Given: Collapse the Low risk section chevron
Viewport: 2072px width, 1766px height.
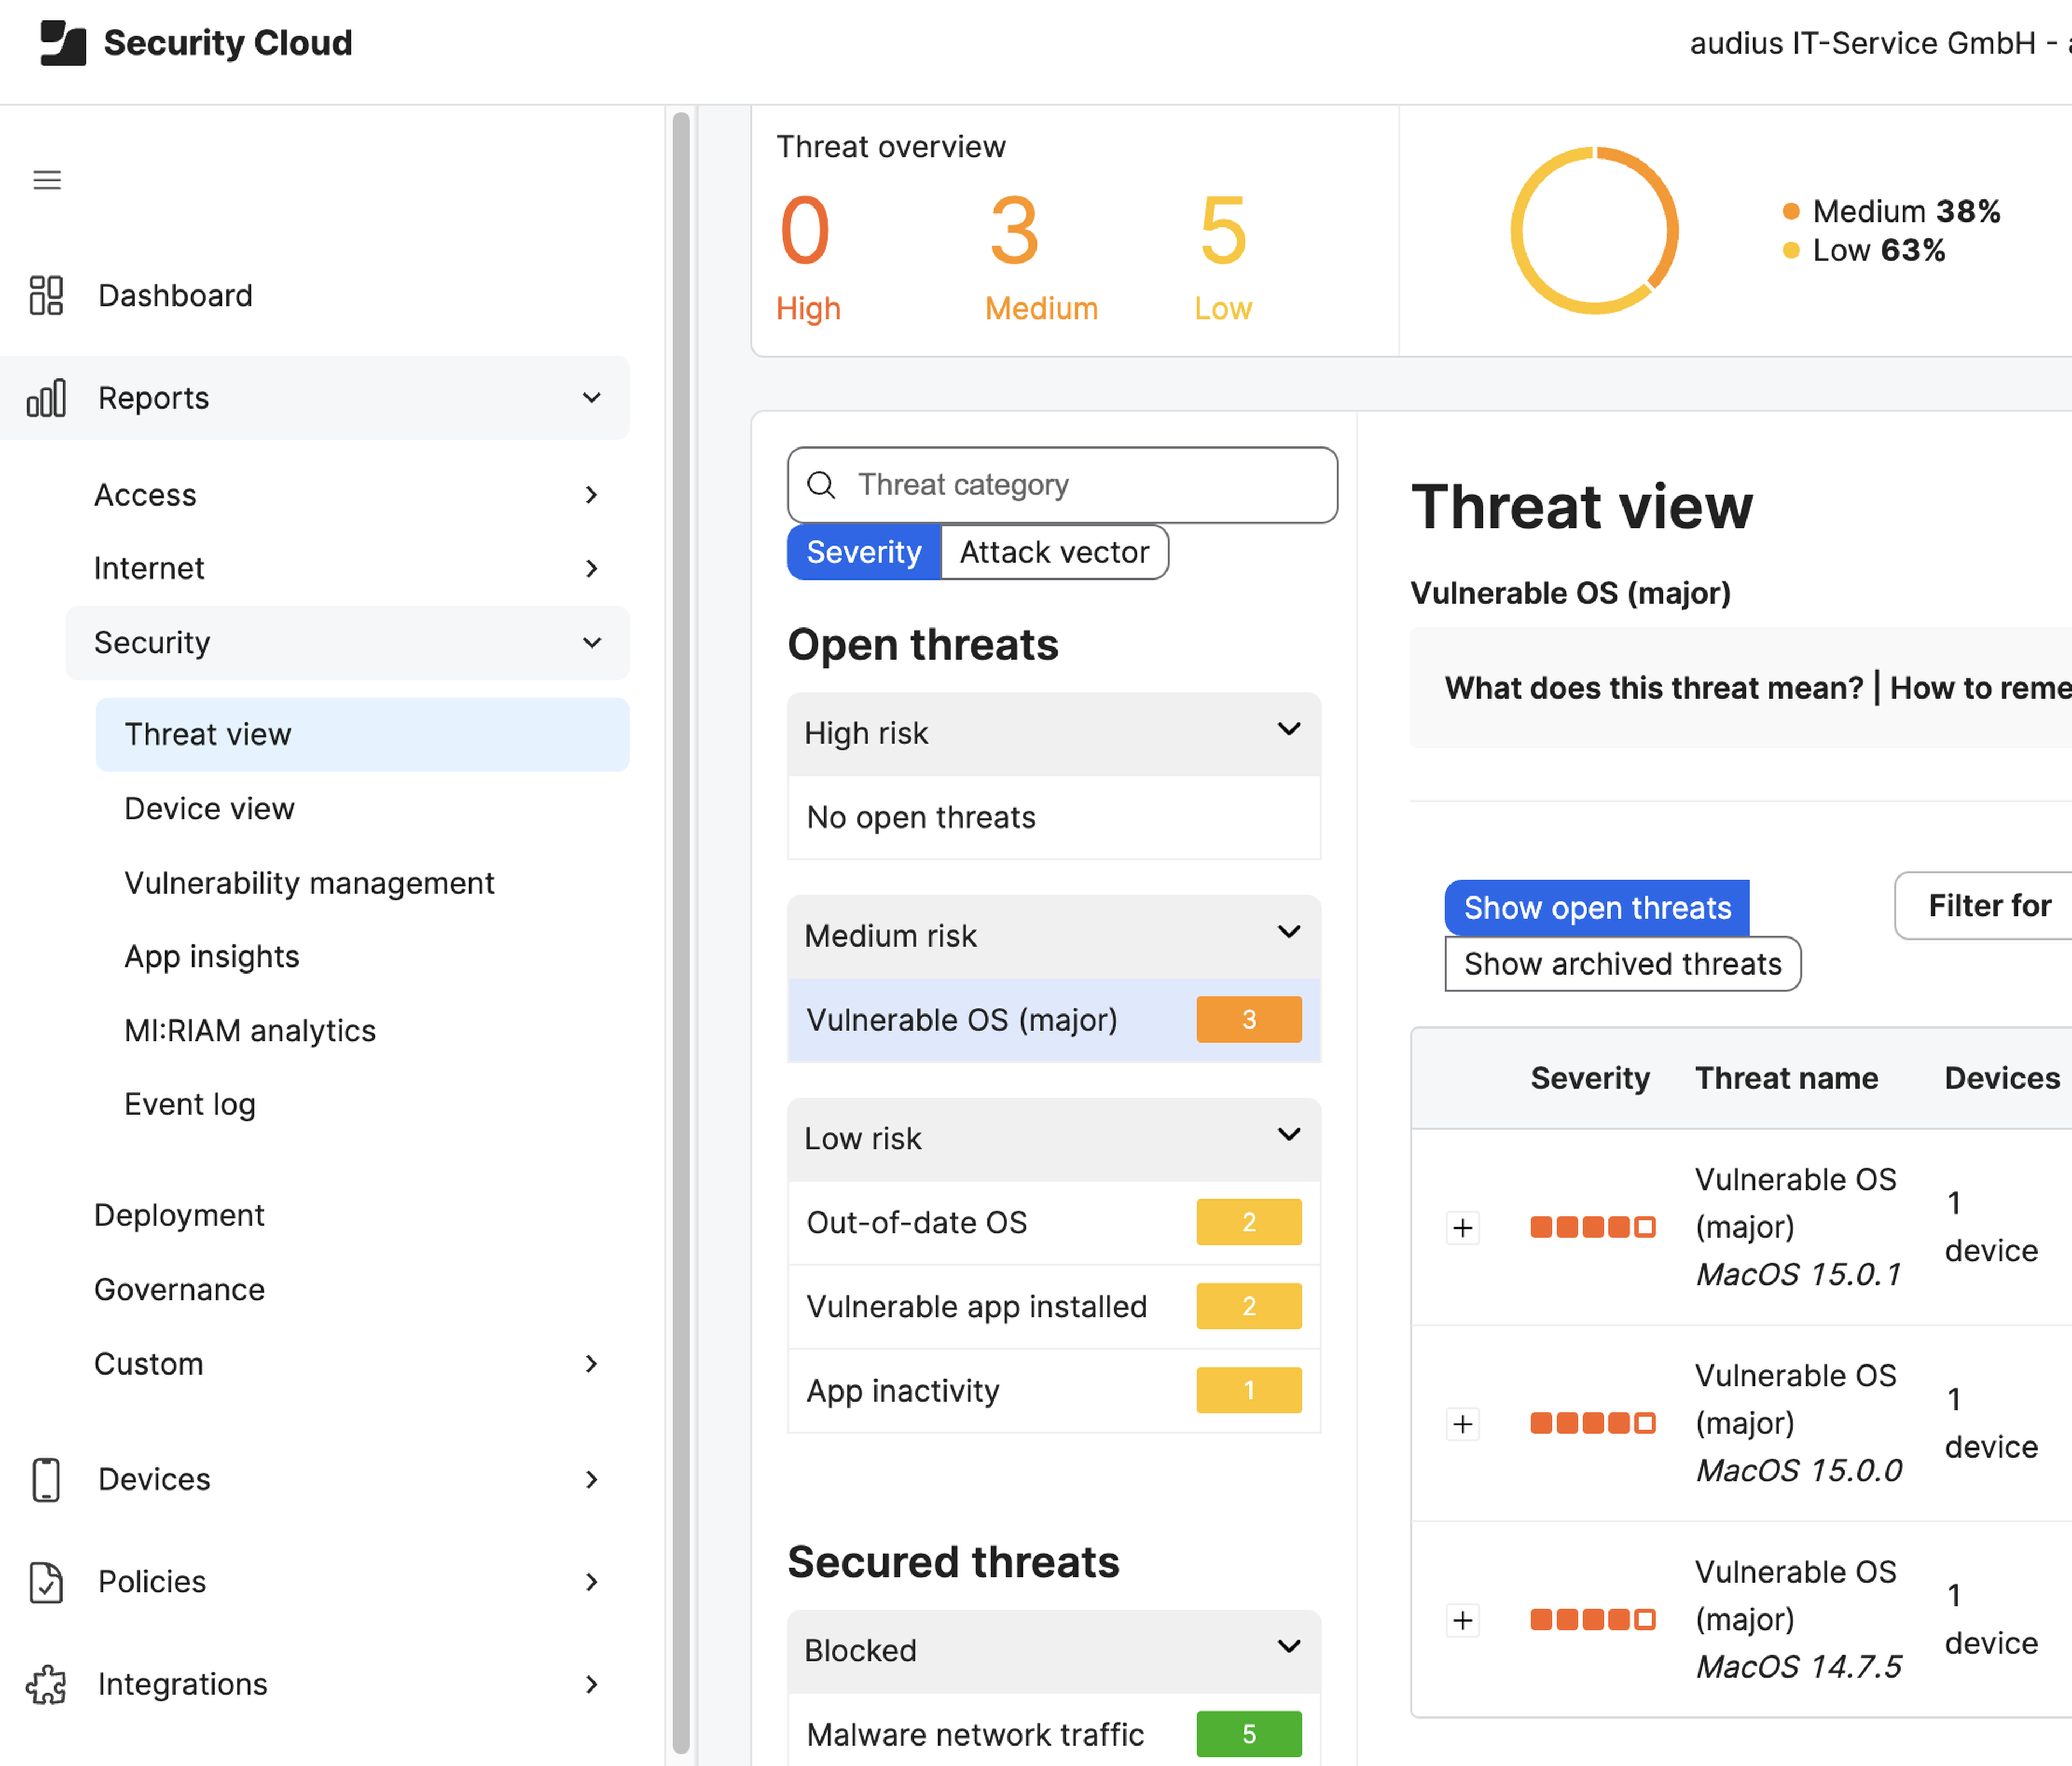Looking at the screenshot, I should pos(1289,1136).
